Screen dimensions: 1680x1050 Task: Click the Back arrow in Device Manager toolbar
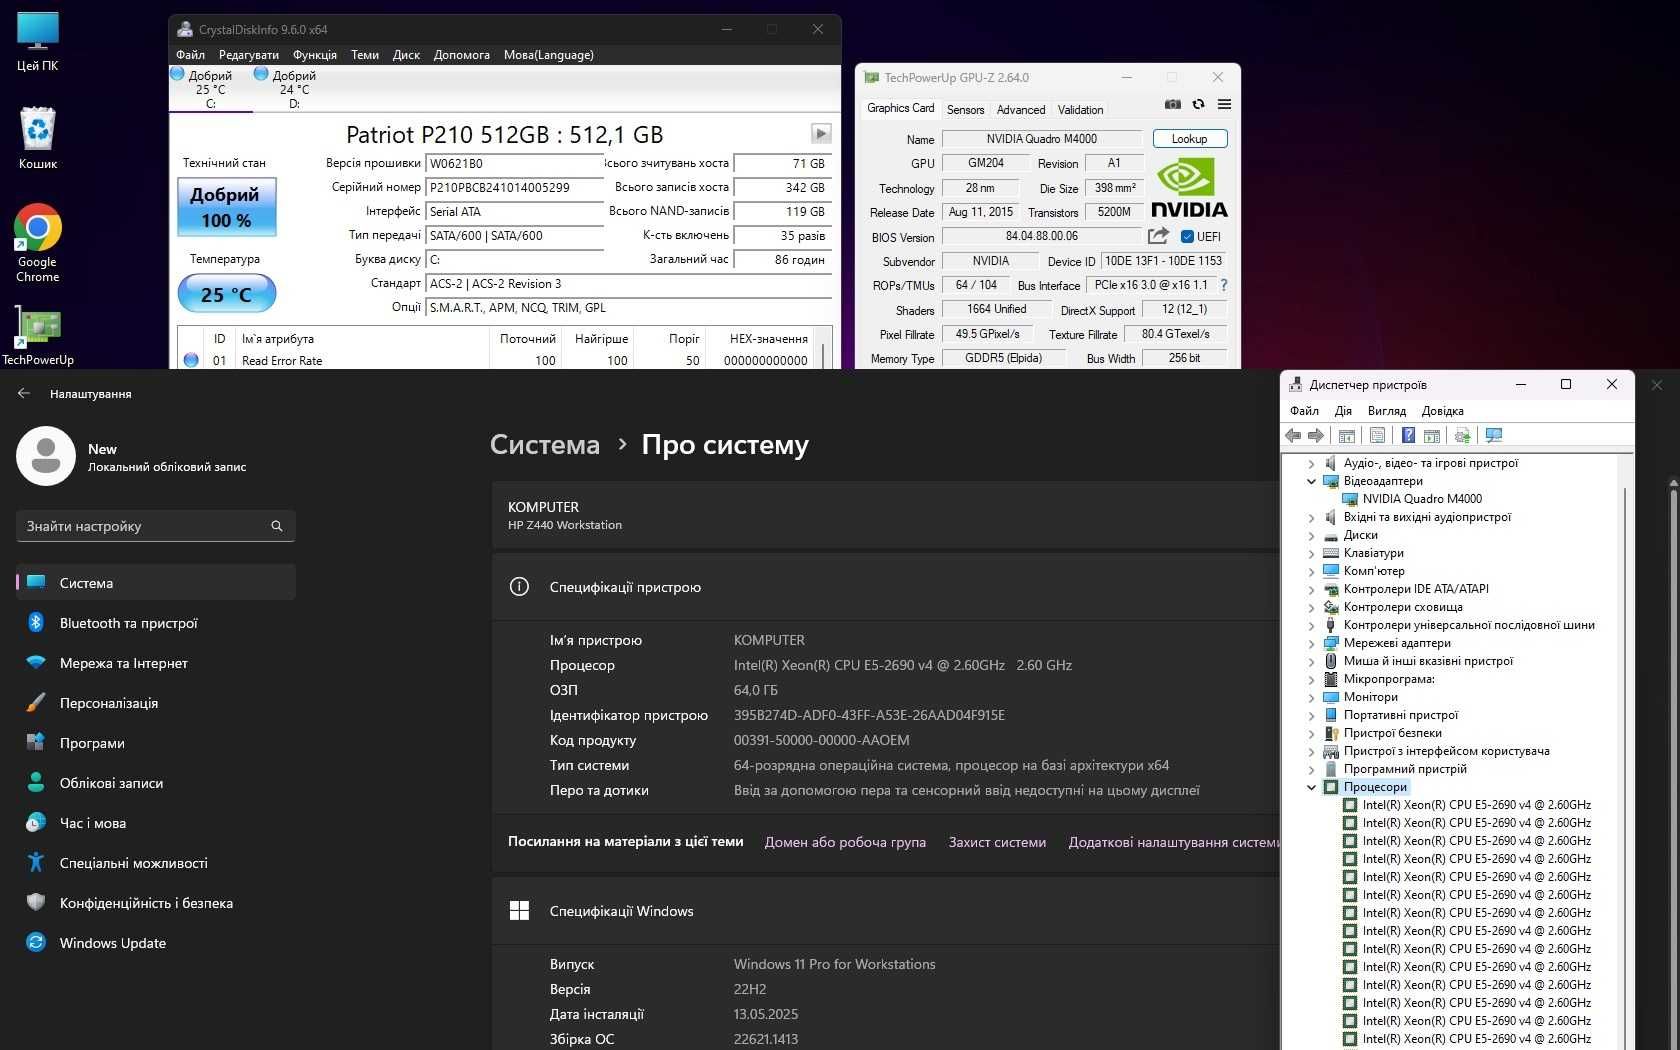pyautogui.click(x=1293, y=435)
